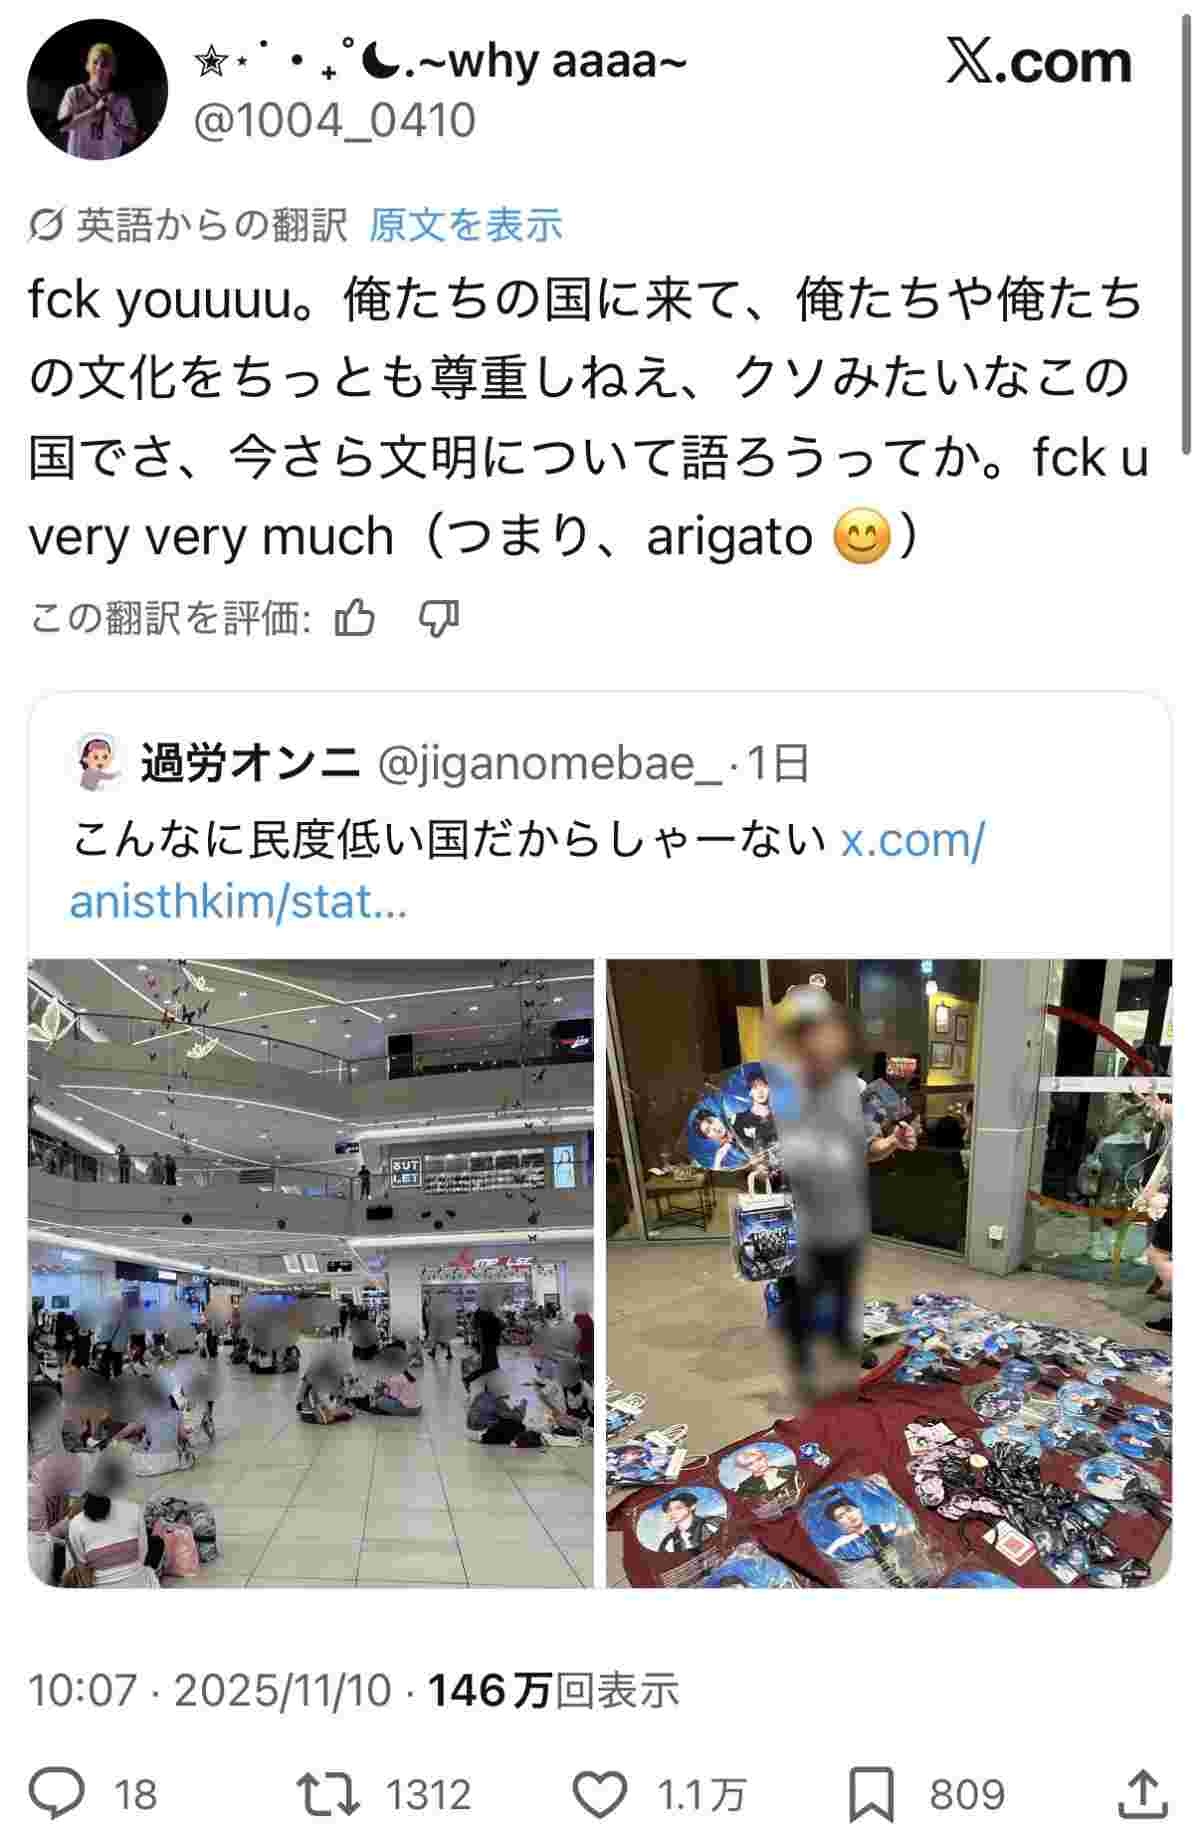Click the translation pencil icon
The image size is (1200, 1835).
point(47,226)
